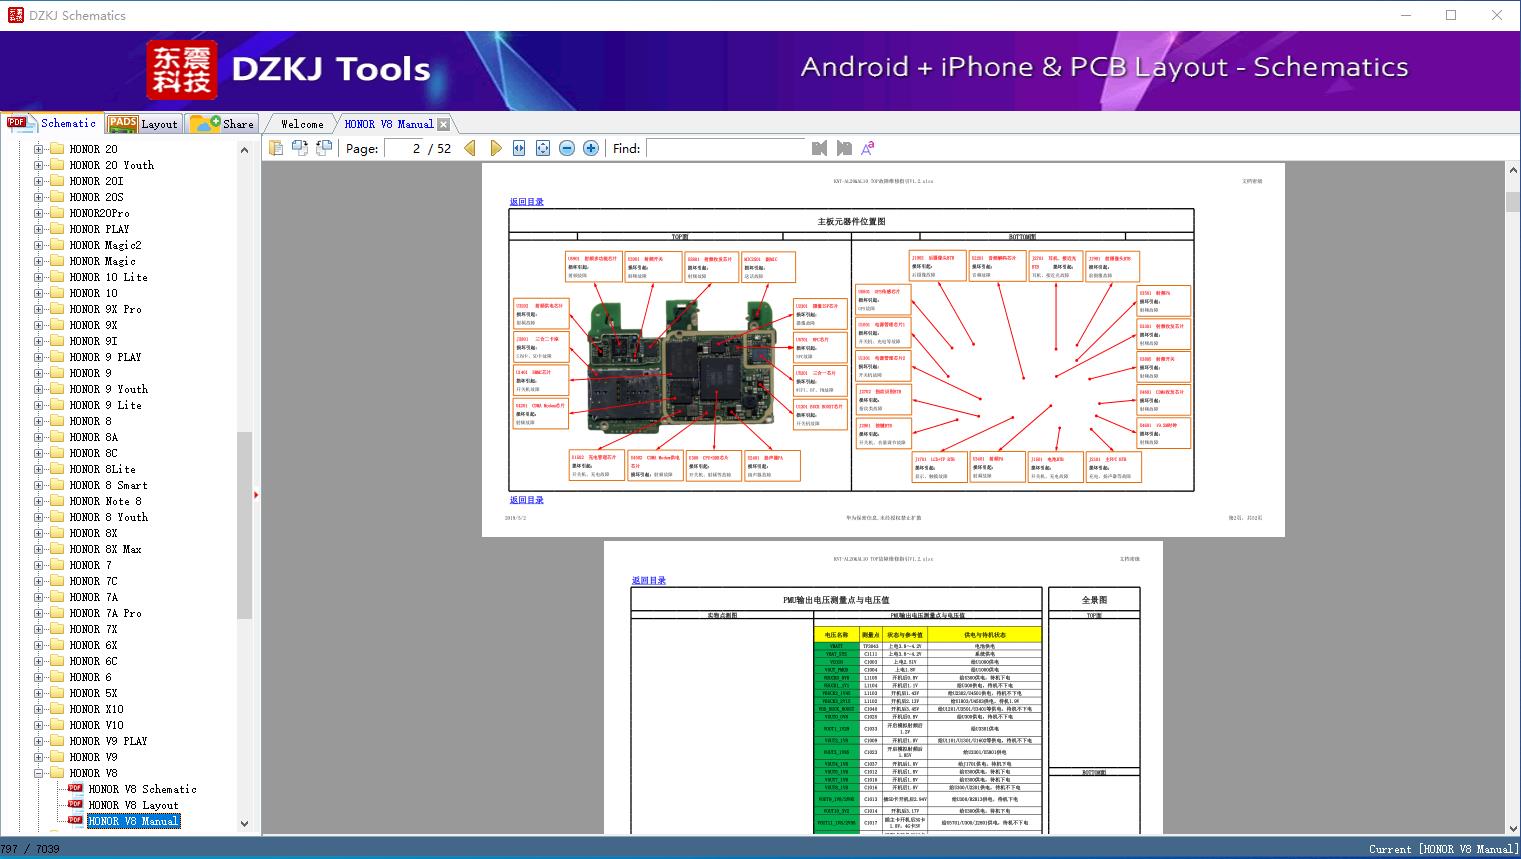The image size is (1521, 859).
Task: Click tree panel scroll down arrow
Action: pyautogui.click(x=244, y=824)
